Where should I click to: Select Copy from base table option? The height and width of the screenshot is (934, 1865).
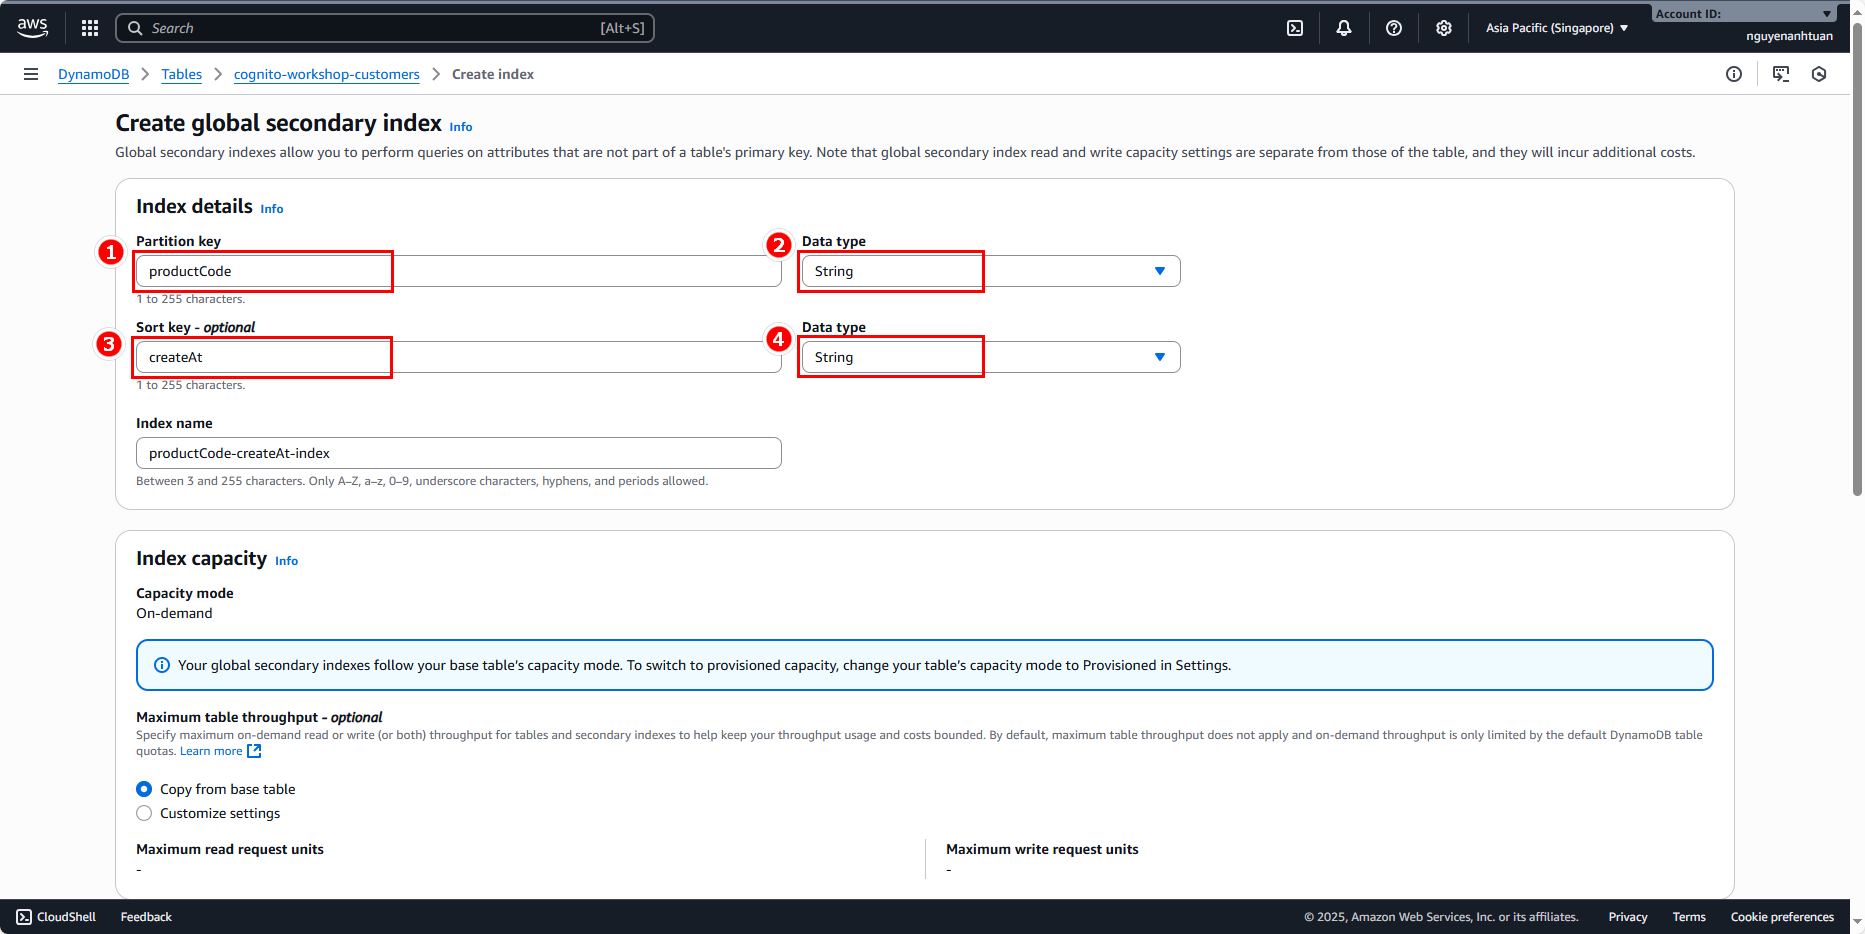coord(144,789)
